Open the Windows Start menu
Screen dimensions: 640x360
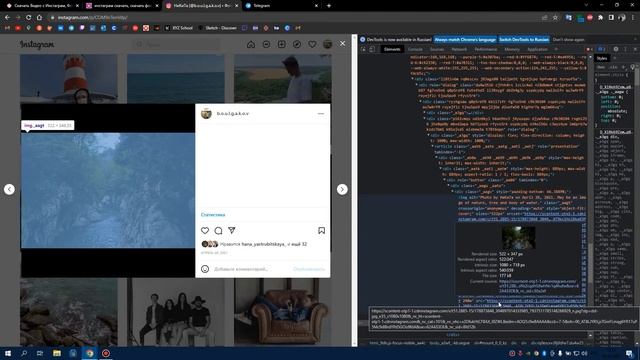(8, 353)
